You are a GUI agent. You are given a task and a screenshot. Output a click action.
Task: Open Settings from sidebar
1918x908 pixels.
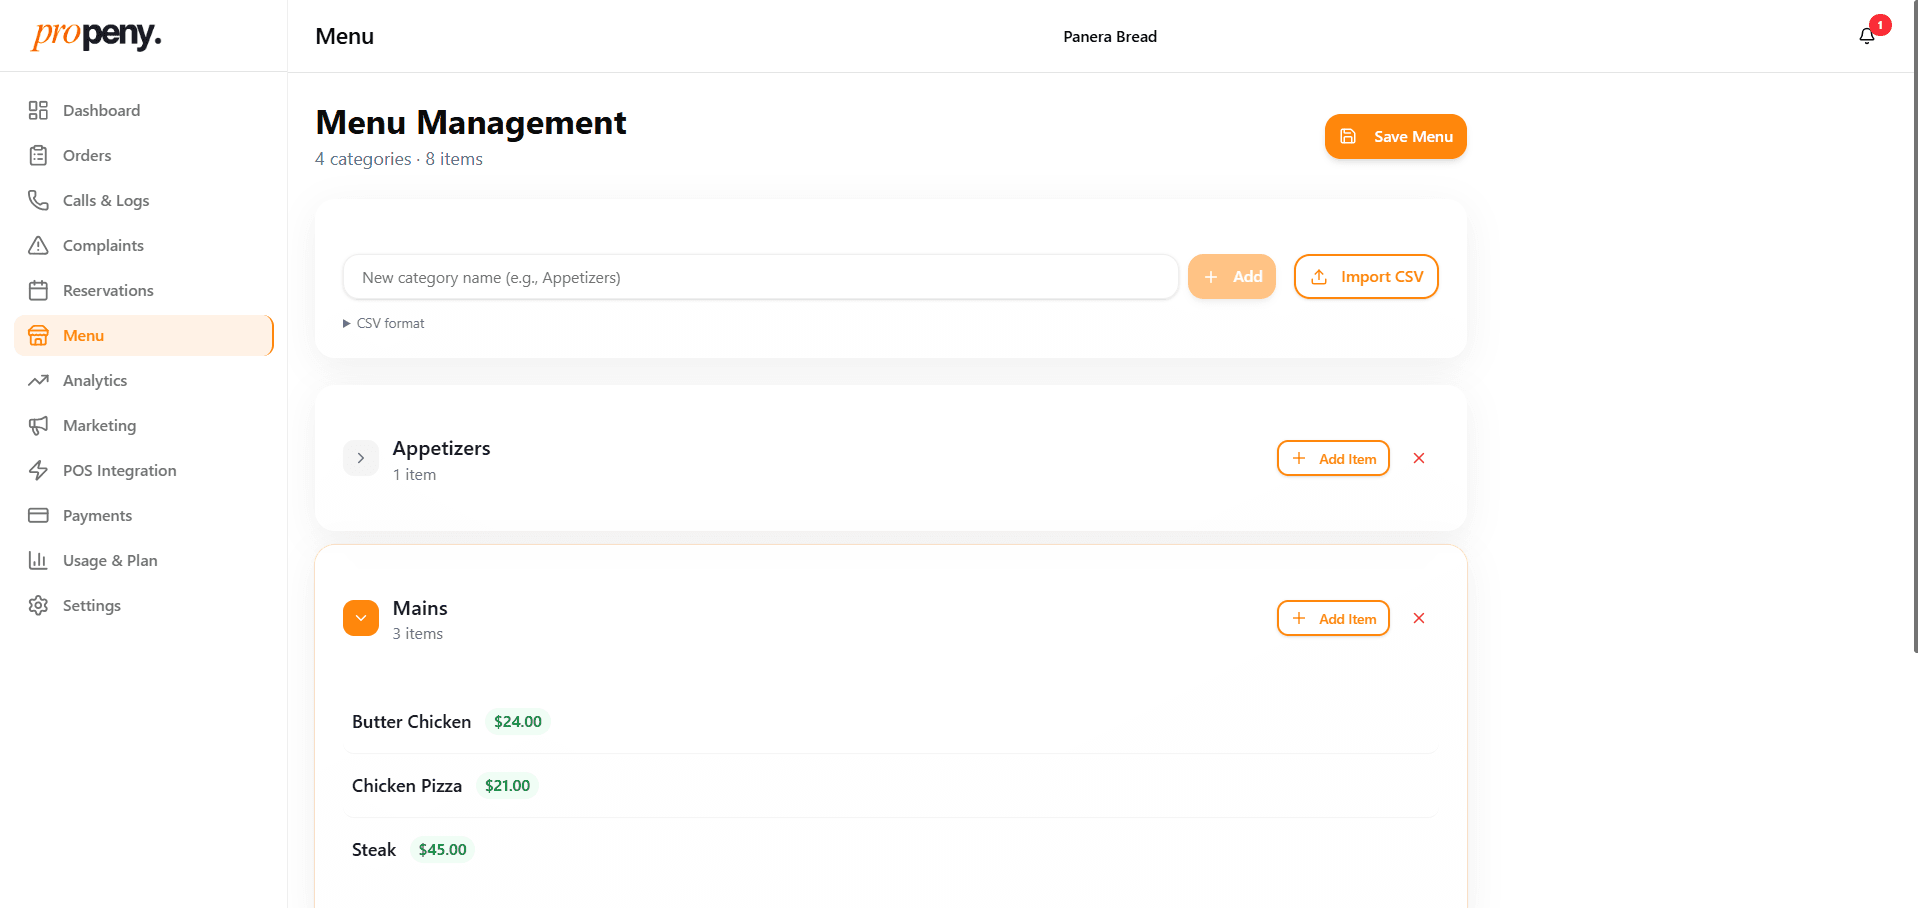pos(143,605)
